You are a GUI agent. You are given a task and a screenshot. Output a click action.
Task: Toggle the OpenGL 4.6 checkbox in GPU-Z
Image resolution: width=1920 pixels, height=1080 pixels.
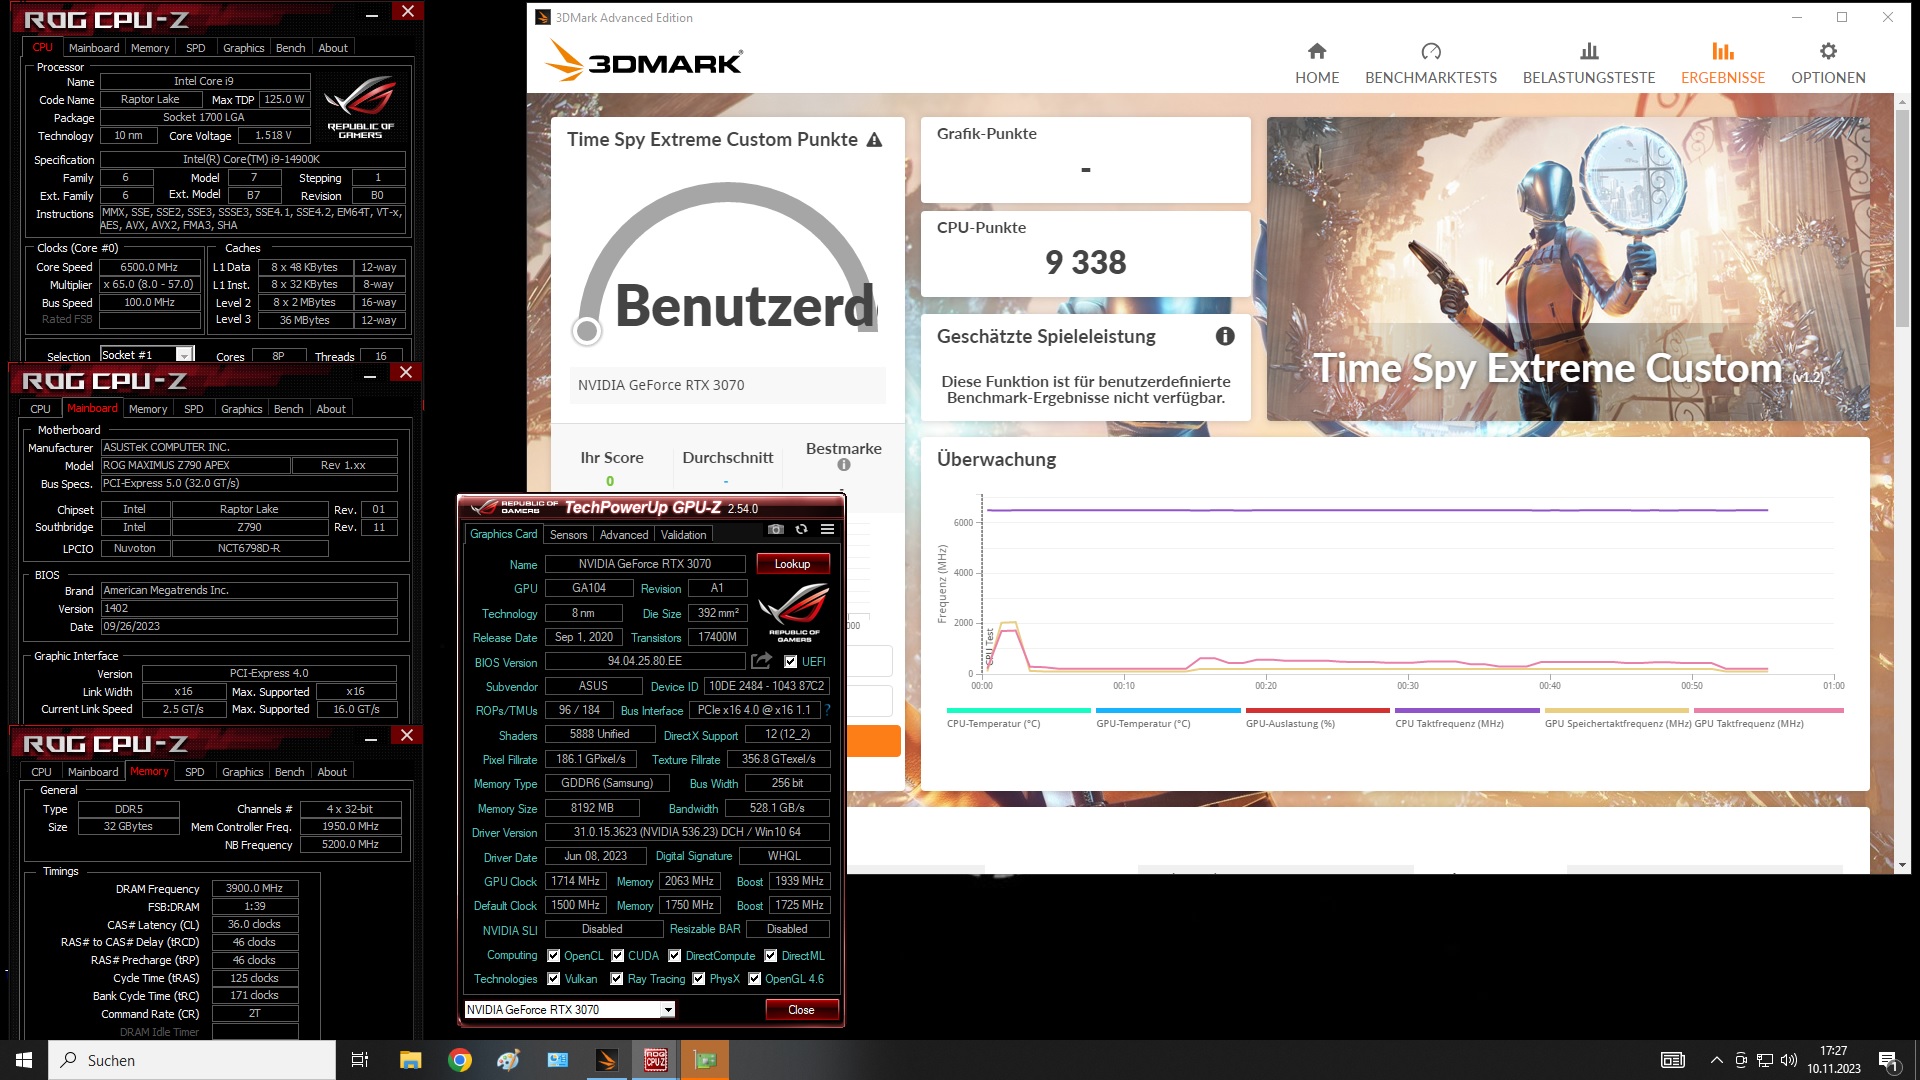click(x=754, y=979)
